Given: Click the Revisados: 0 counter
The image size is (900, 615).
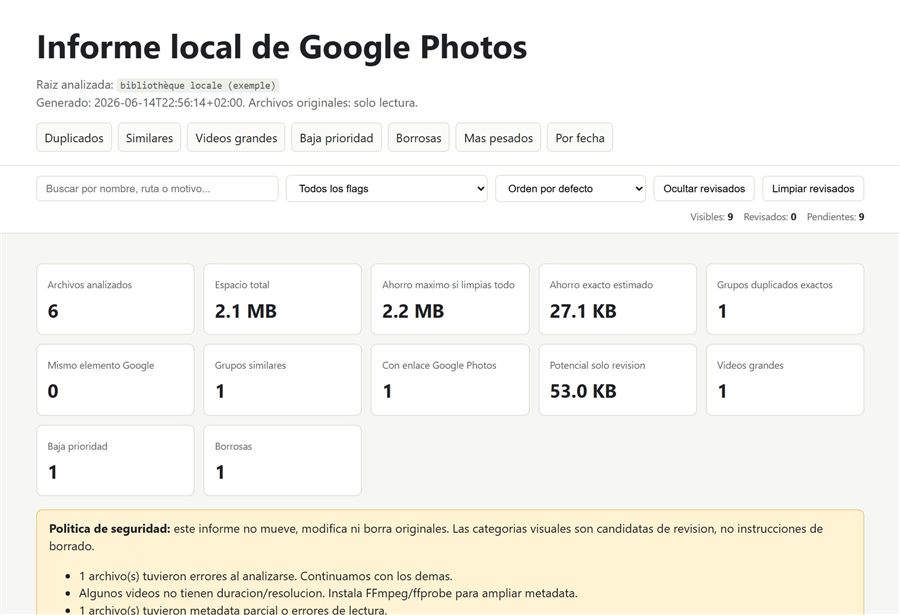Looking at the screenshot, I should click(770, 217).
